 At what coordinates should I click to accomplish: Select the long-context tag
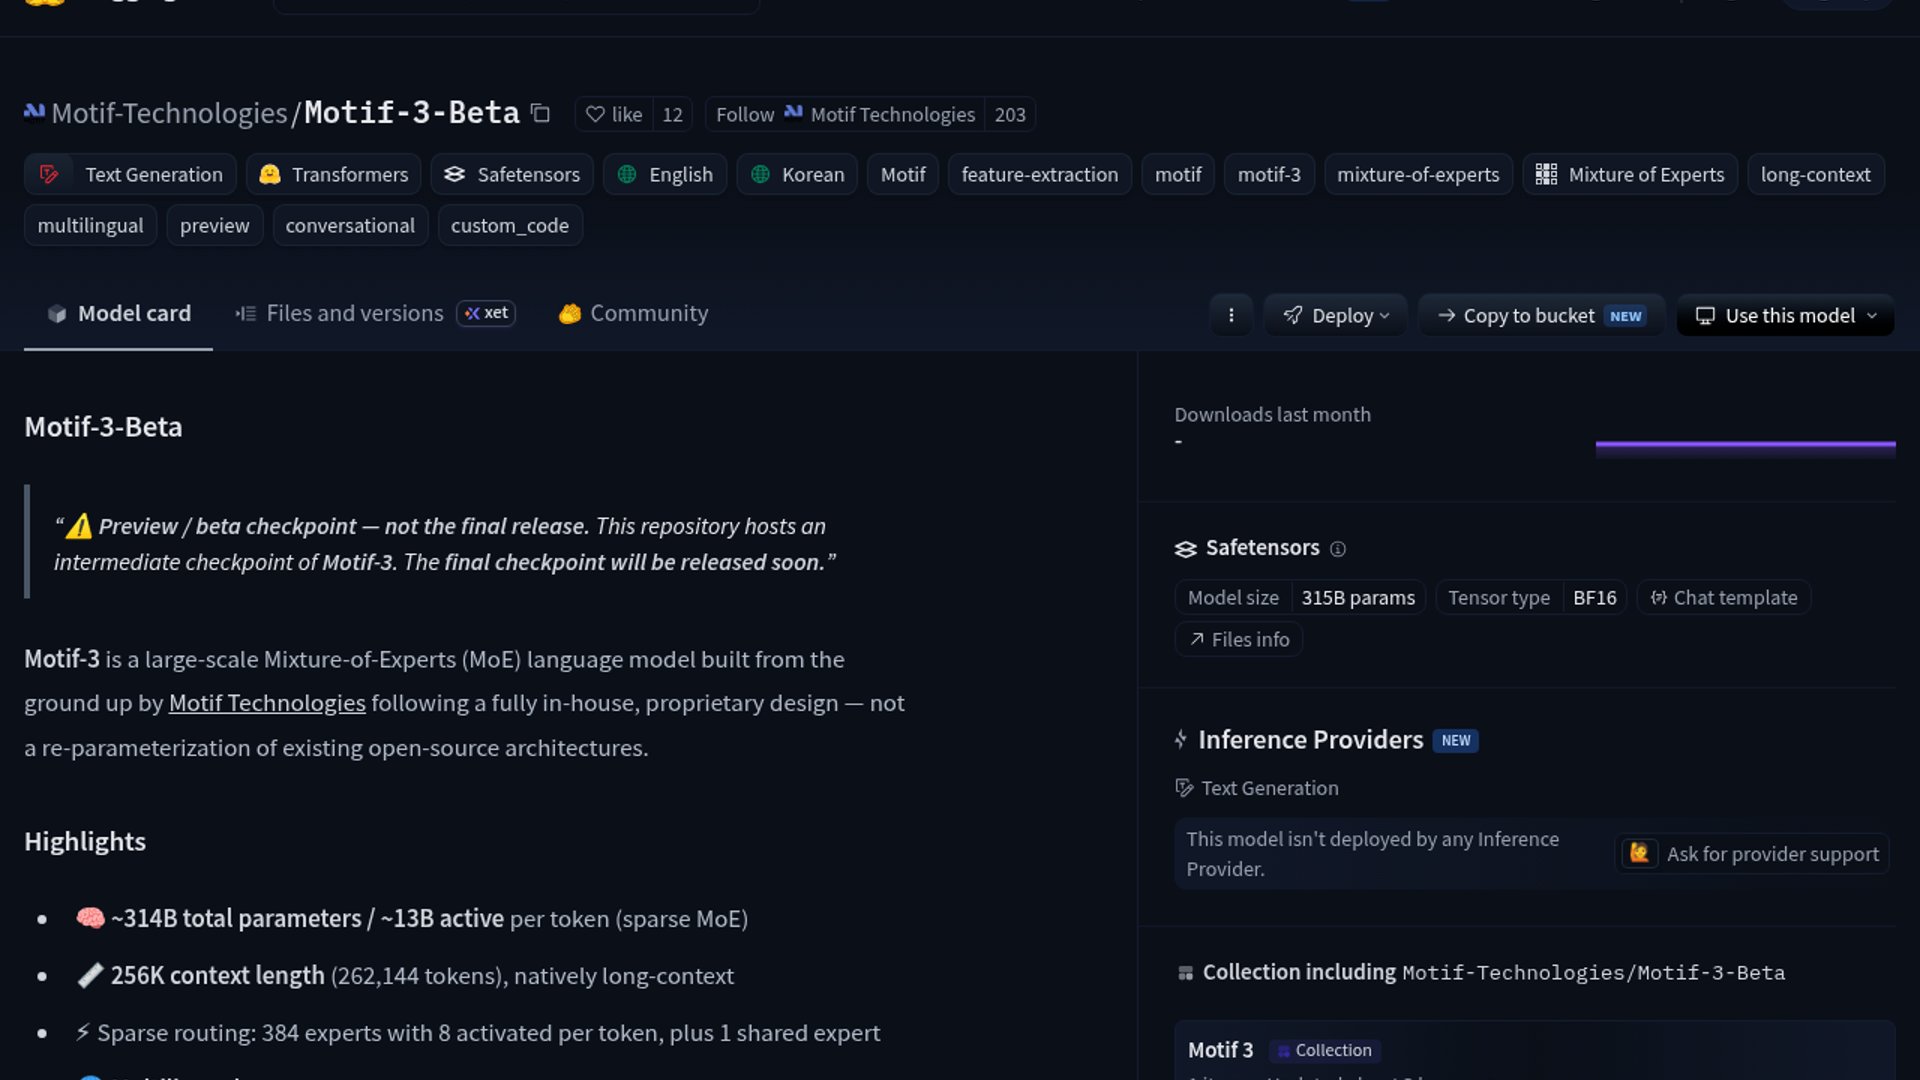point(1816,174)
